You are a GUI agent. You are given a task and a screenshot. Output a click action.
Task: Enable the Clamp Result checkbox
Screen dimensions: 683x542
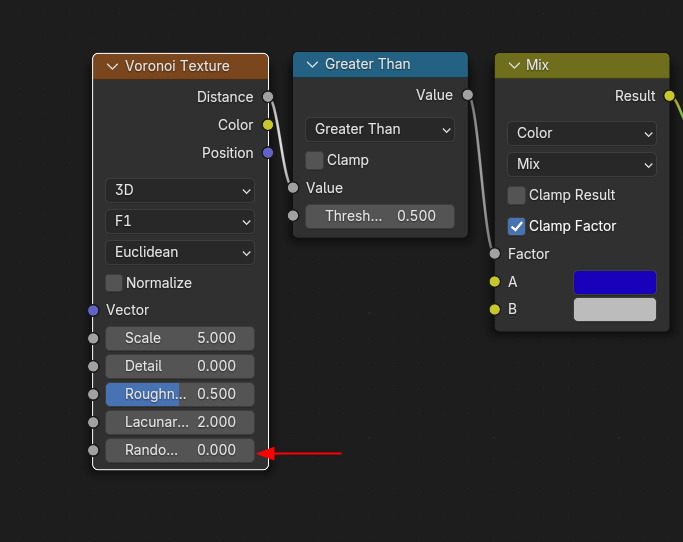(x=516, y=195)
